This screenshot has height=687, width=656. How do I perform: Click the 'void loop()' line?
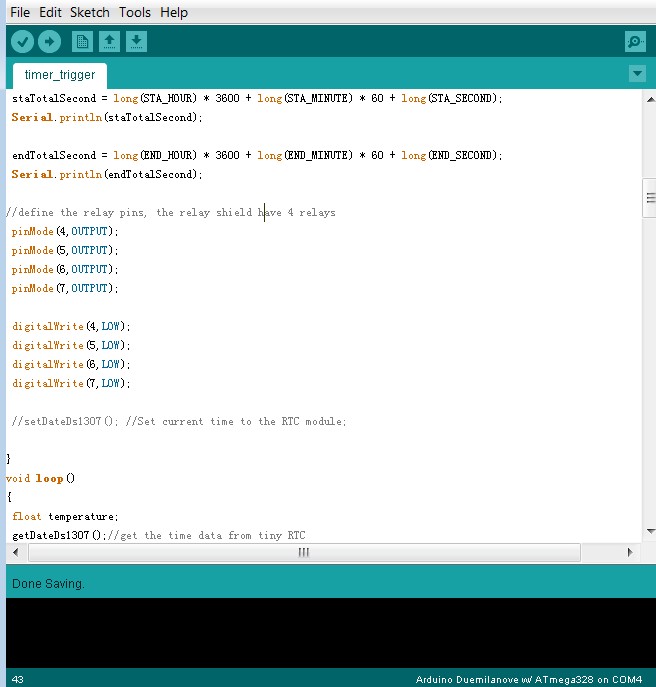[x=40, y=478]
